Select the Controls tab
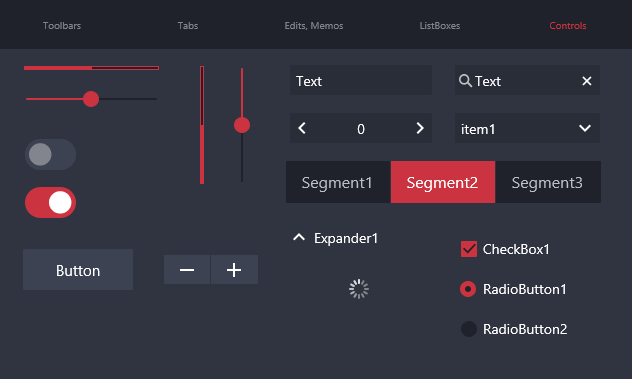This screenshot has height=379, width=632. coord(568,25)
